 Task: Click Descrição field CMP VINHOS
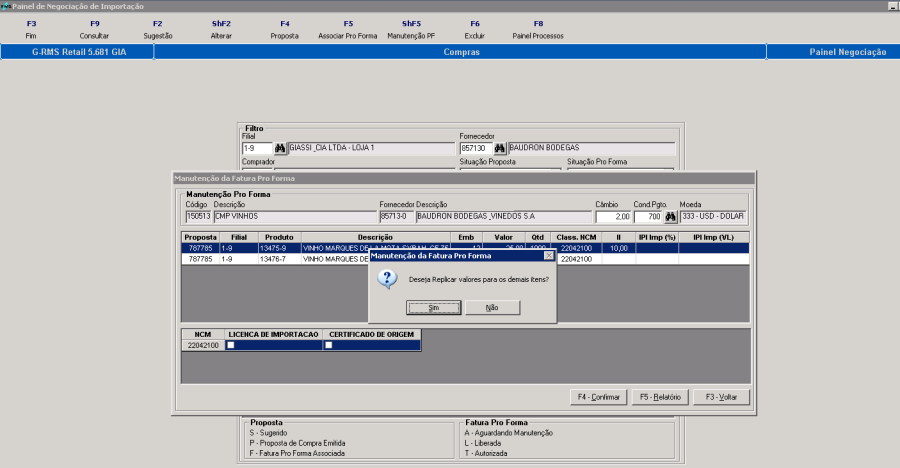tap(295, 216)
